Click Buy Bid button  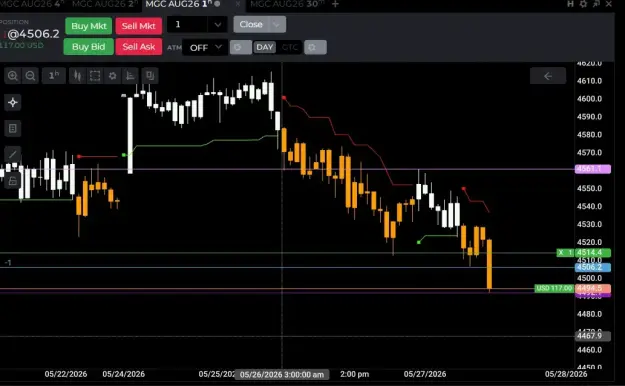88,47
